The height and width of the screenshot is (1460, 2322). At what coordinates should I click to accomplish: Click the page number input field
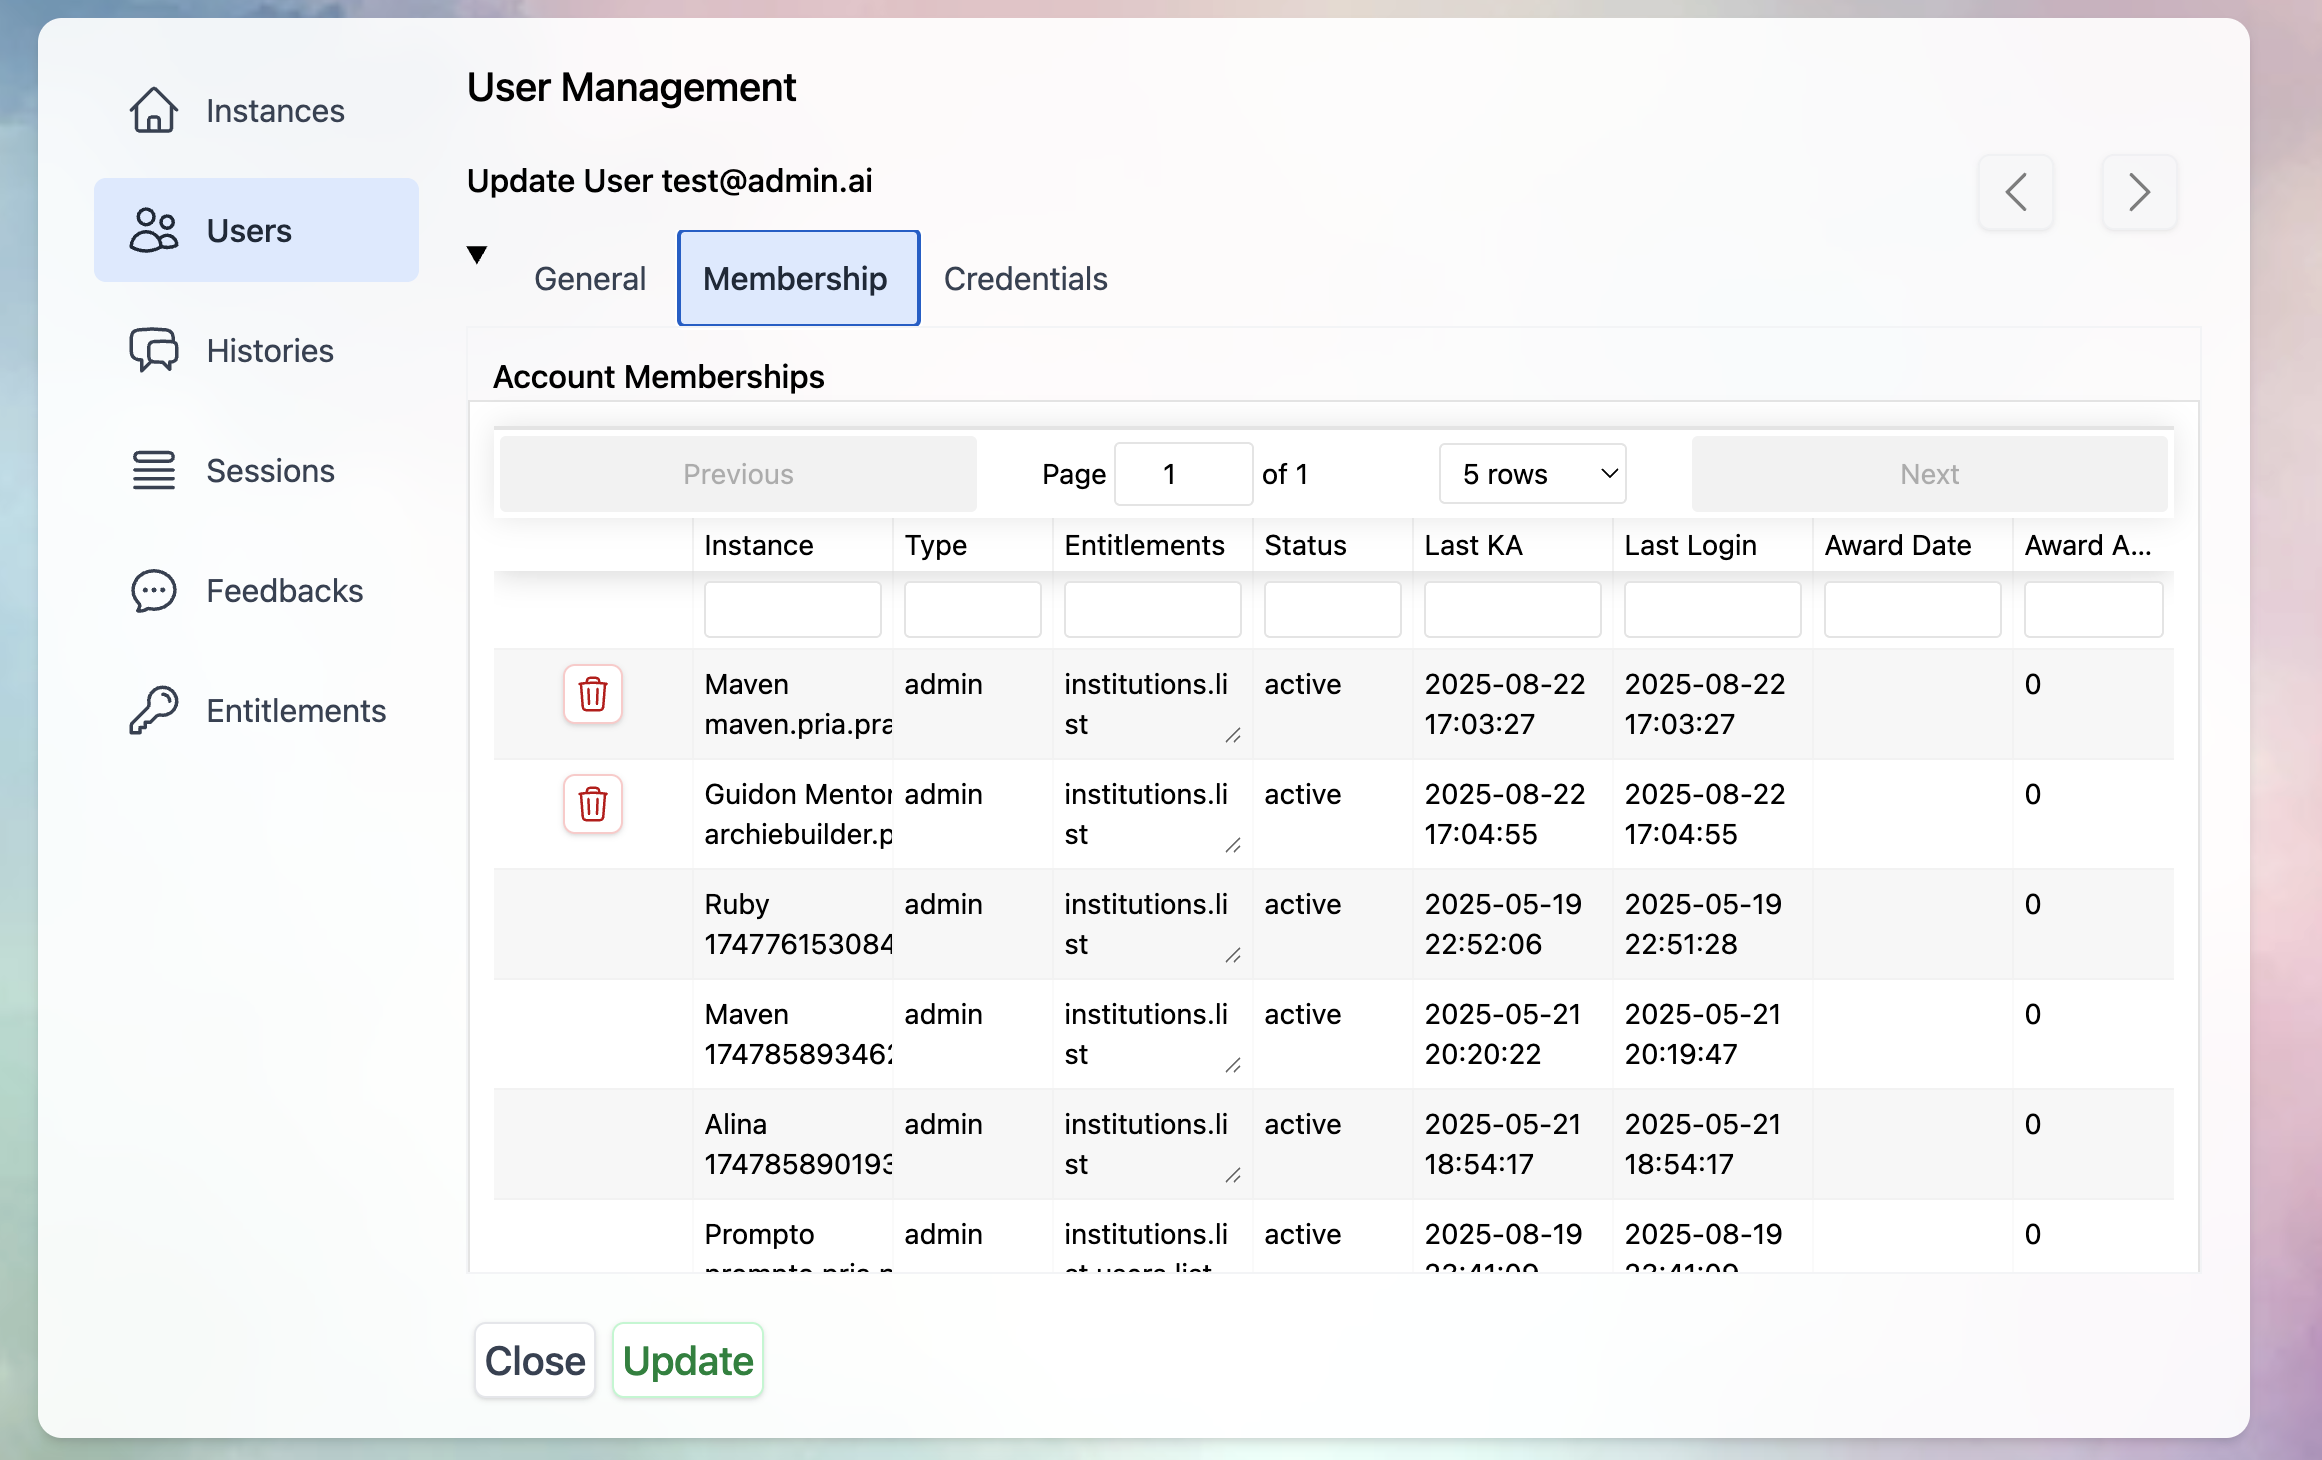(1183, 473)
